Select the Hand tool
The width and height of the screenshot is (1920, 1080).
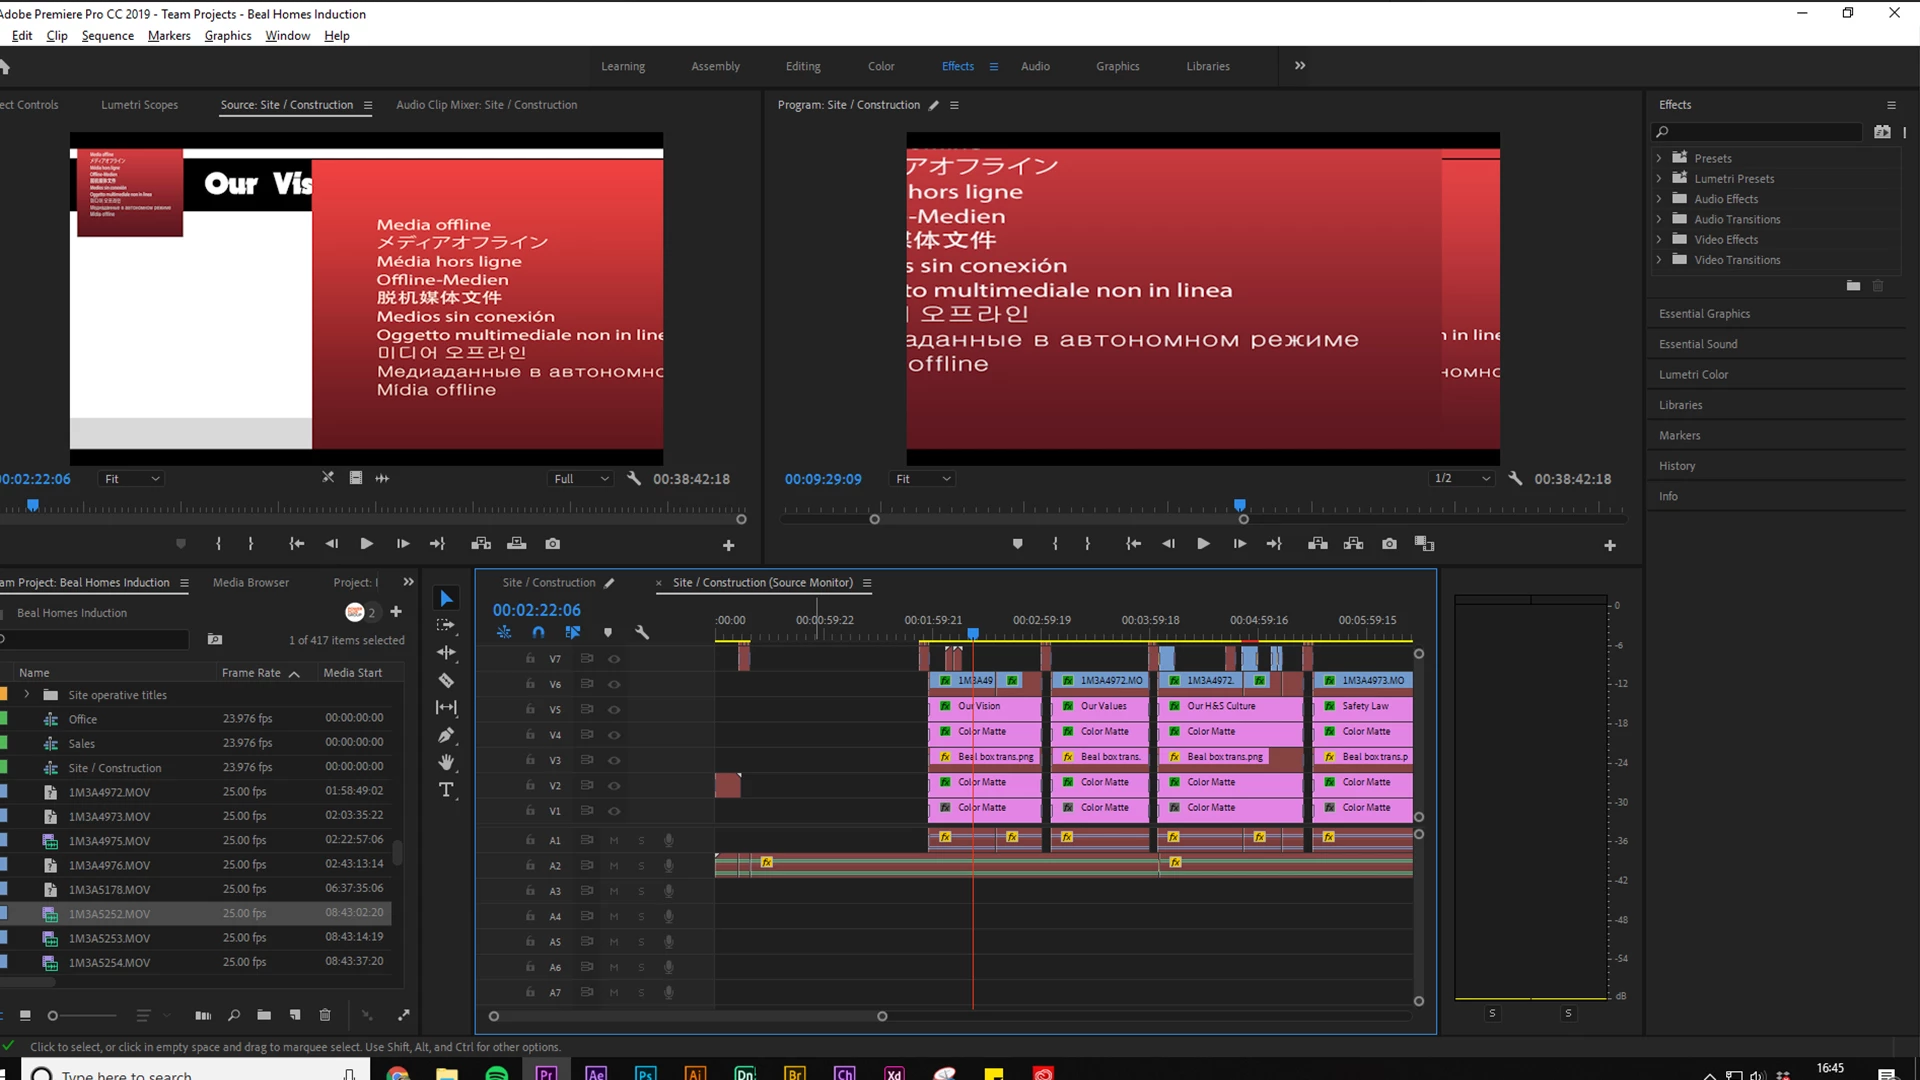pos(446,762)
